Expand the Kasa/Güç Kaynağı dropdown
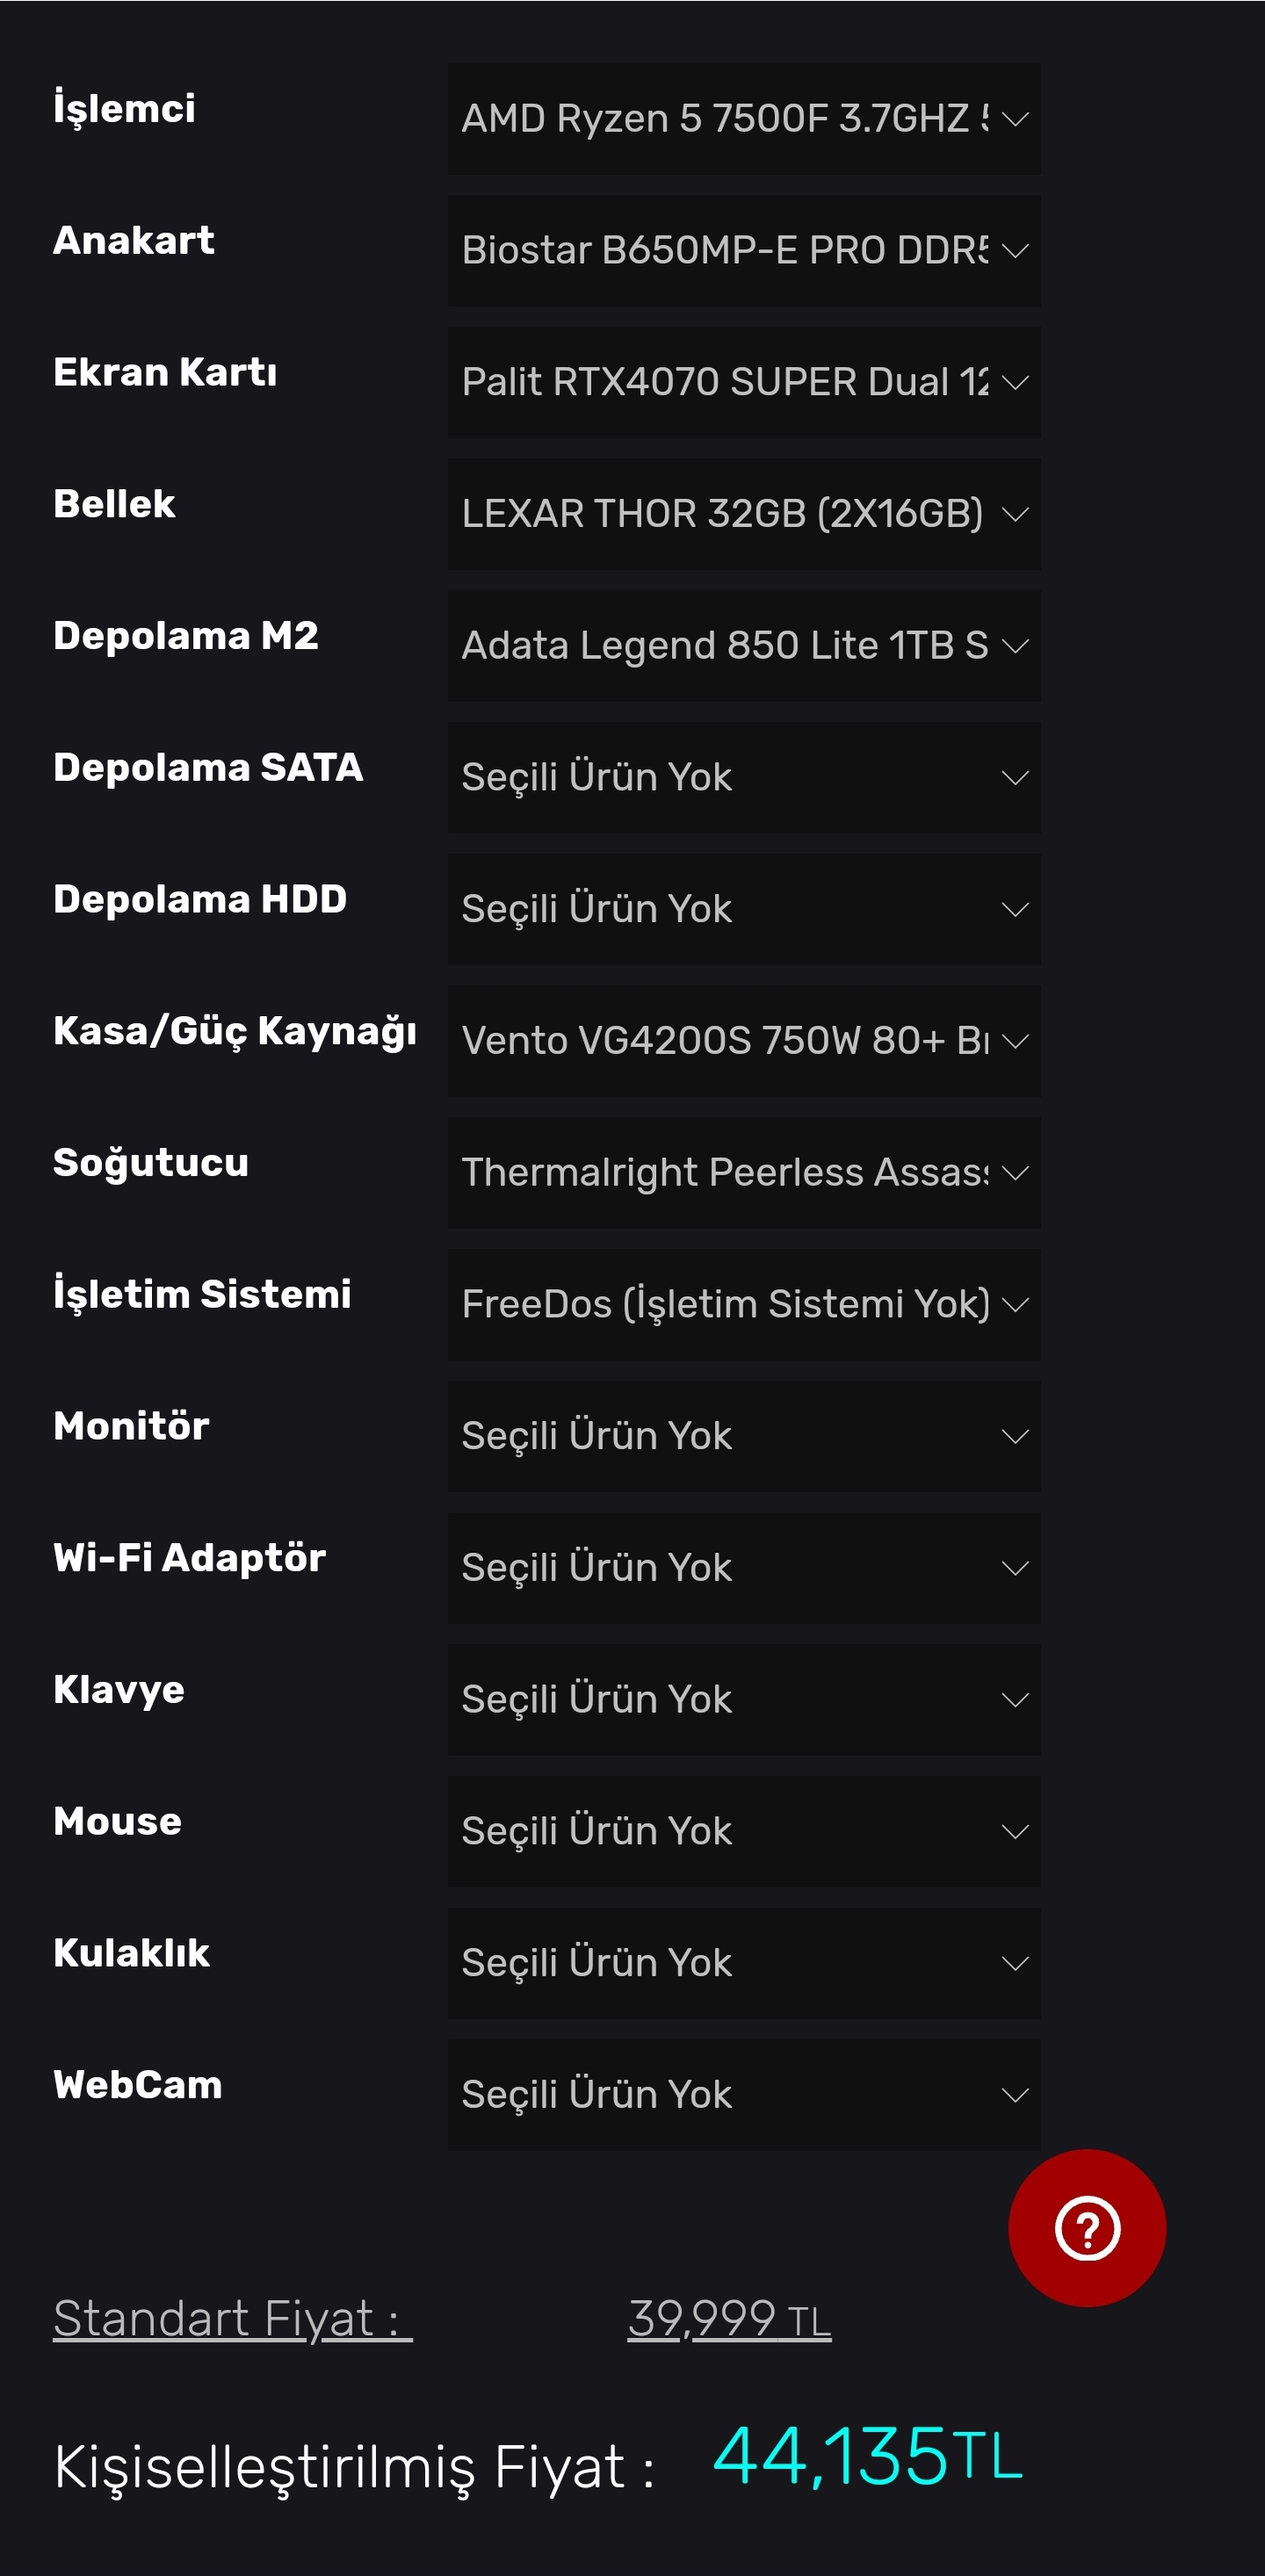Screen dimensions: 1265x2576 point(743,1041)
